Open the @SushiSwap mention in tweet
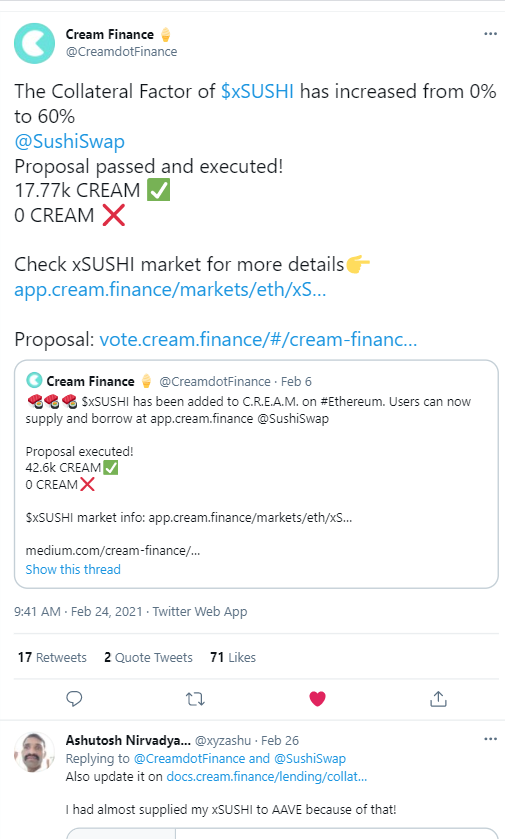This screenshot has width=505, height=839. (70, 141)
